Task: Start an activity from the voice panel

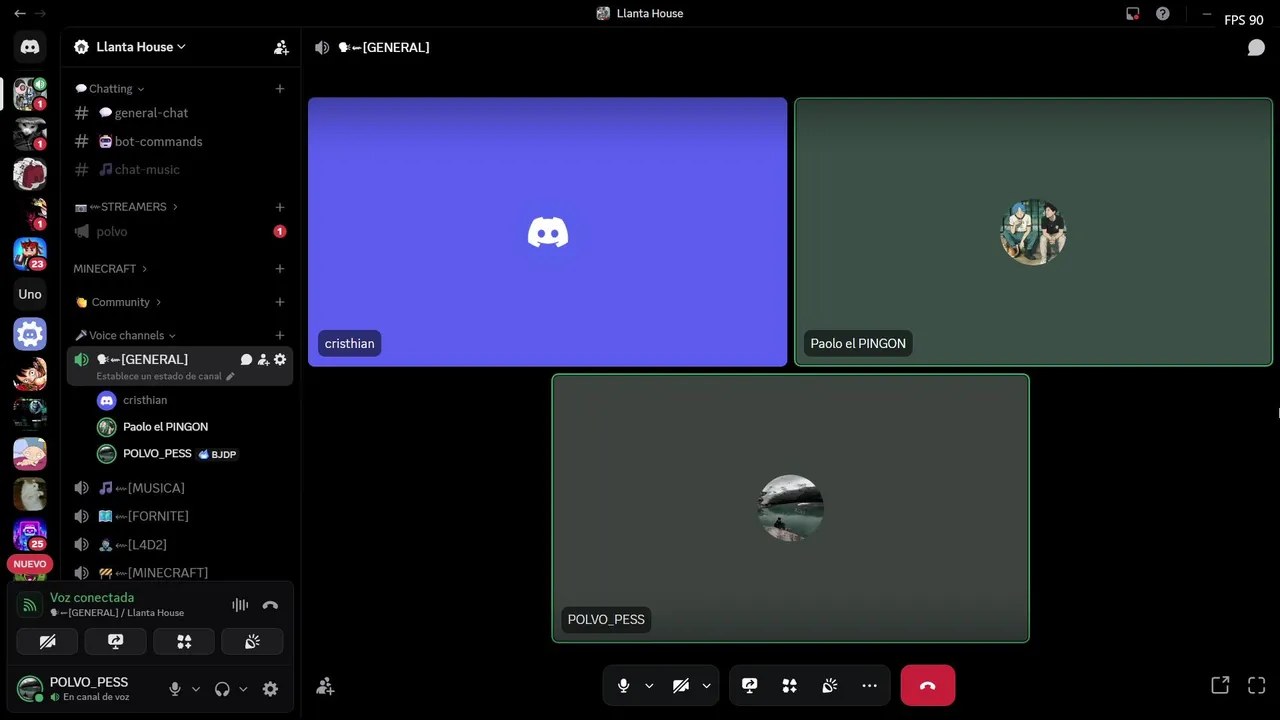Action: coord(184,642)
